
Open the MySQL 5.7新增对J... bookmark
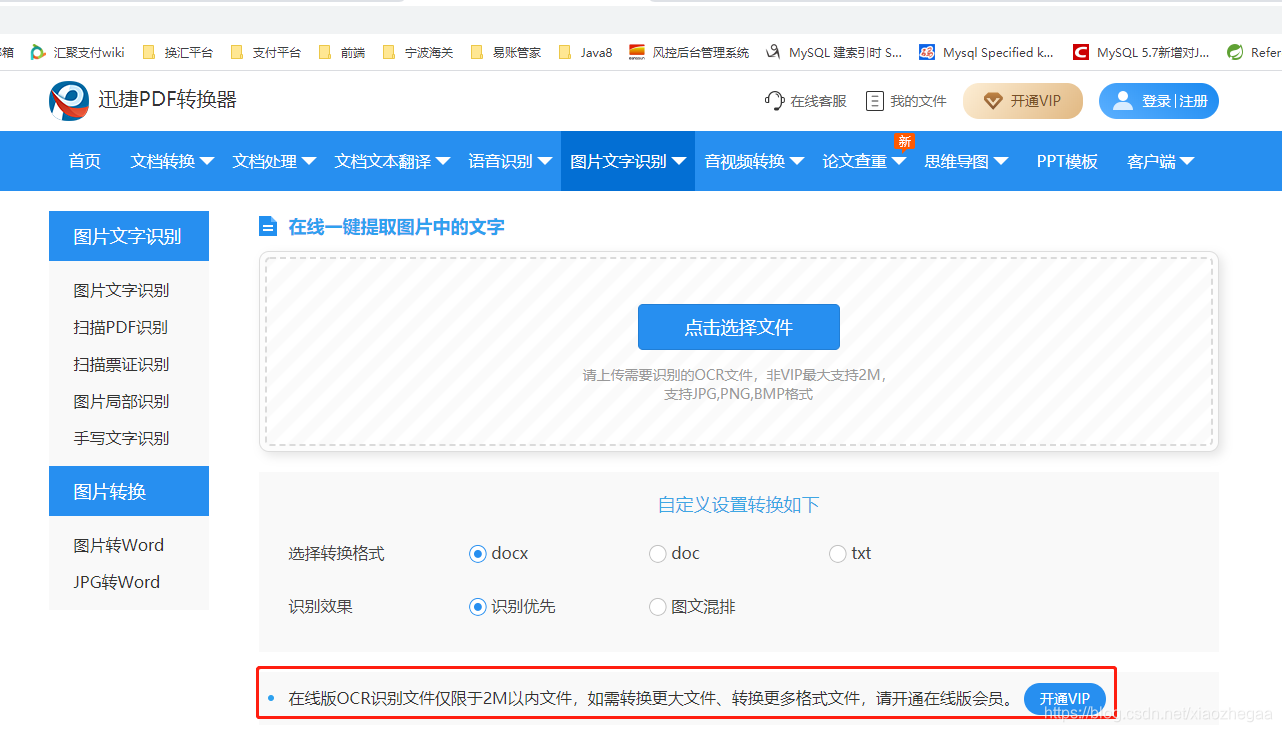click(x=1141, y=52)
